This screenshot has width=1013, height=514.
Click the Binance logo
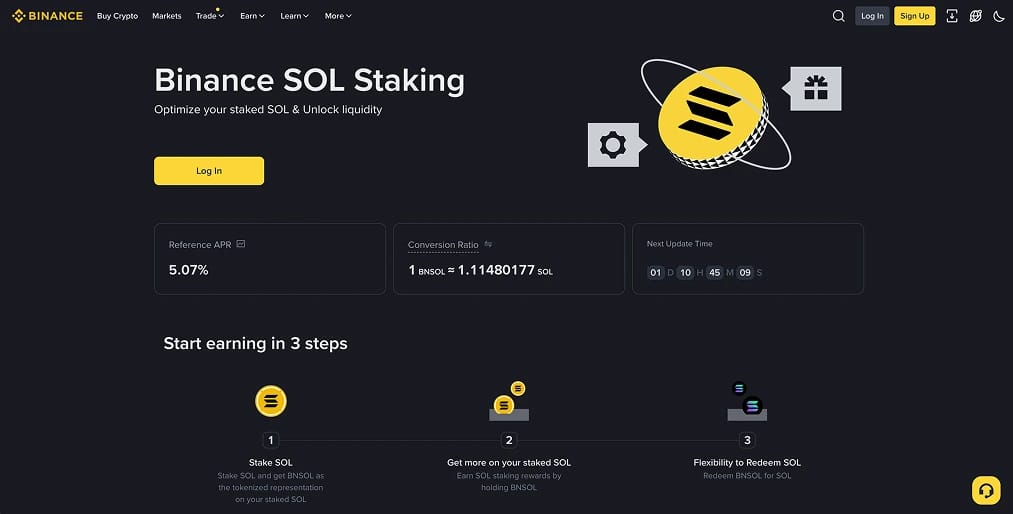pos(47,15)
